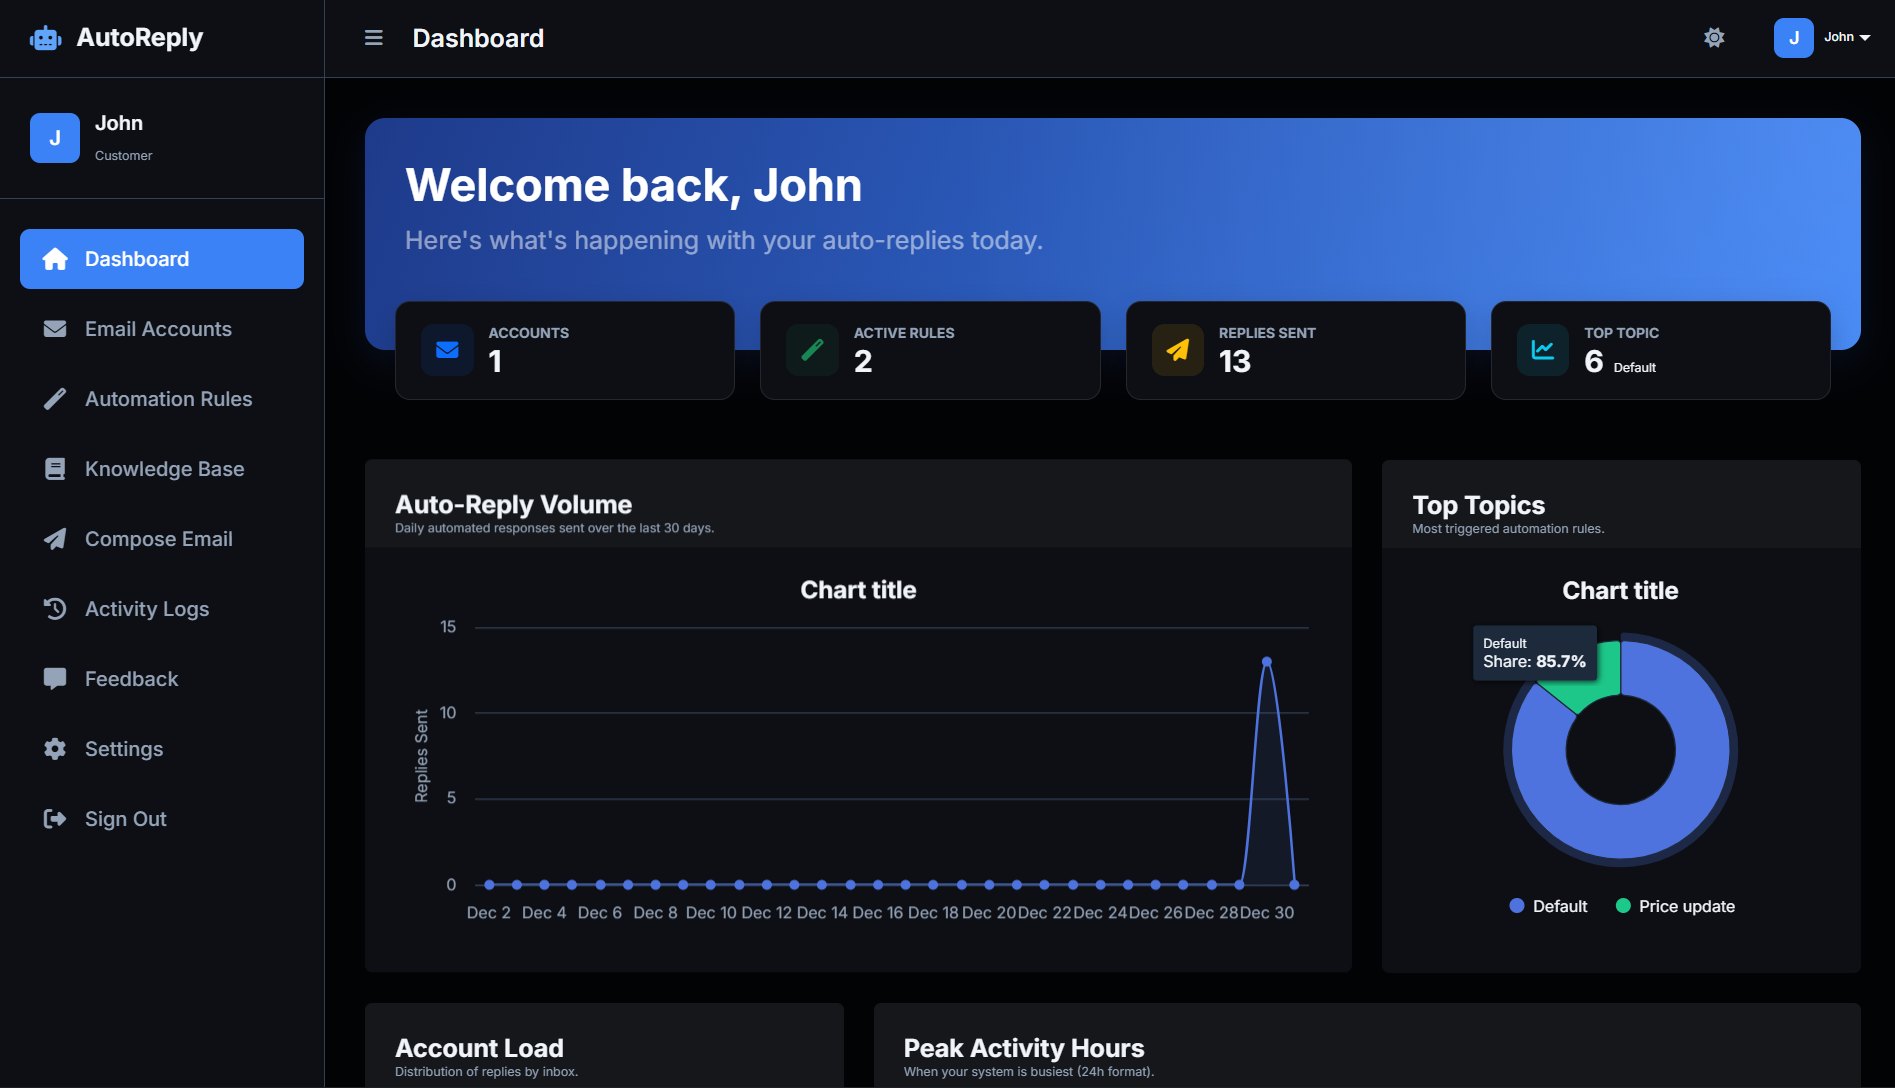Viewport: 1895px width, 1088px height.
Task: Click the AutoReply robot logo
Action: [45, 37]
